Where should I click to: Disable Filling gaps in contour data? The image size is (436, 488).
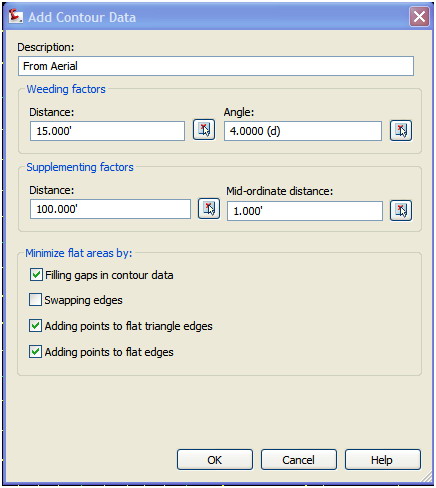[x=36, y=275]
